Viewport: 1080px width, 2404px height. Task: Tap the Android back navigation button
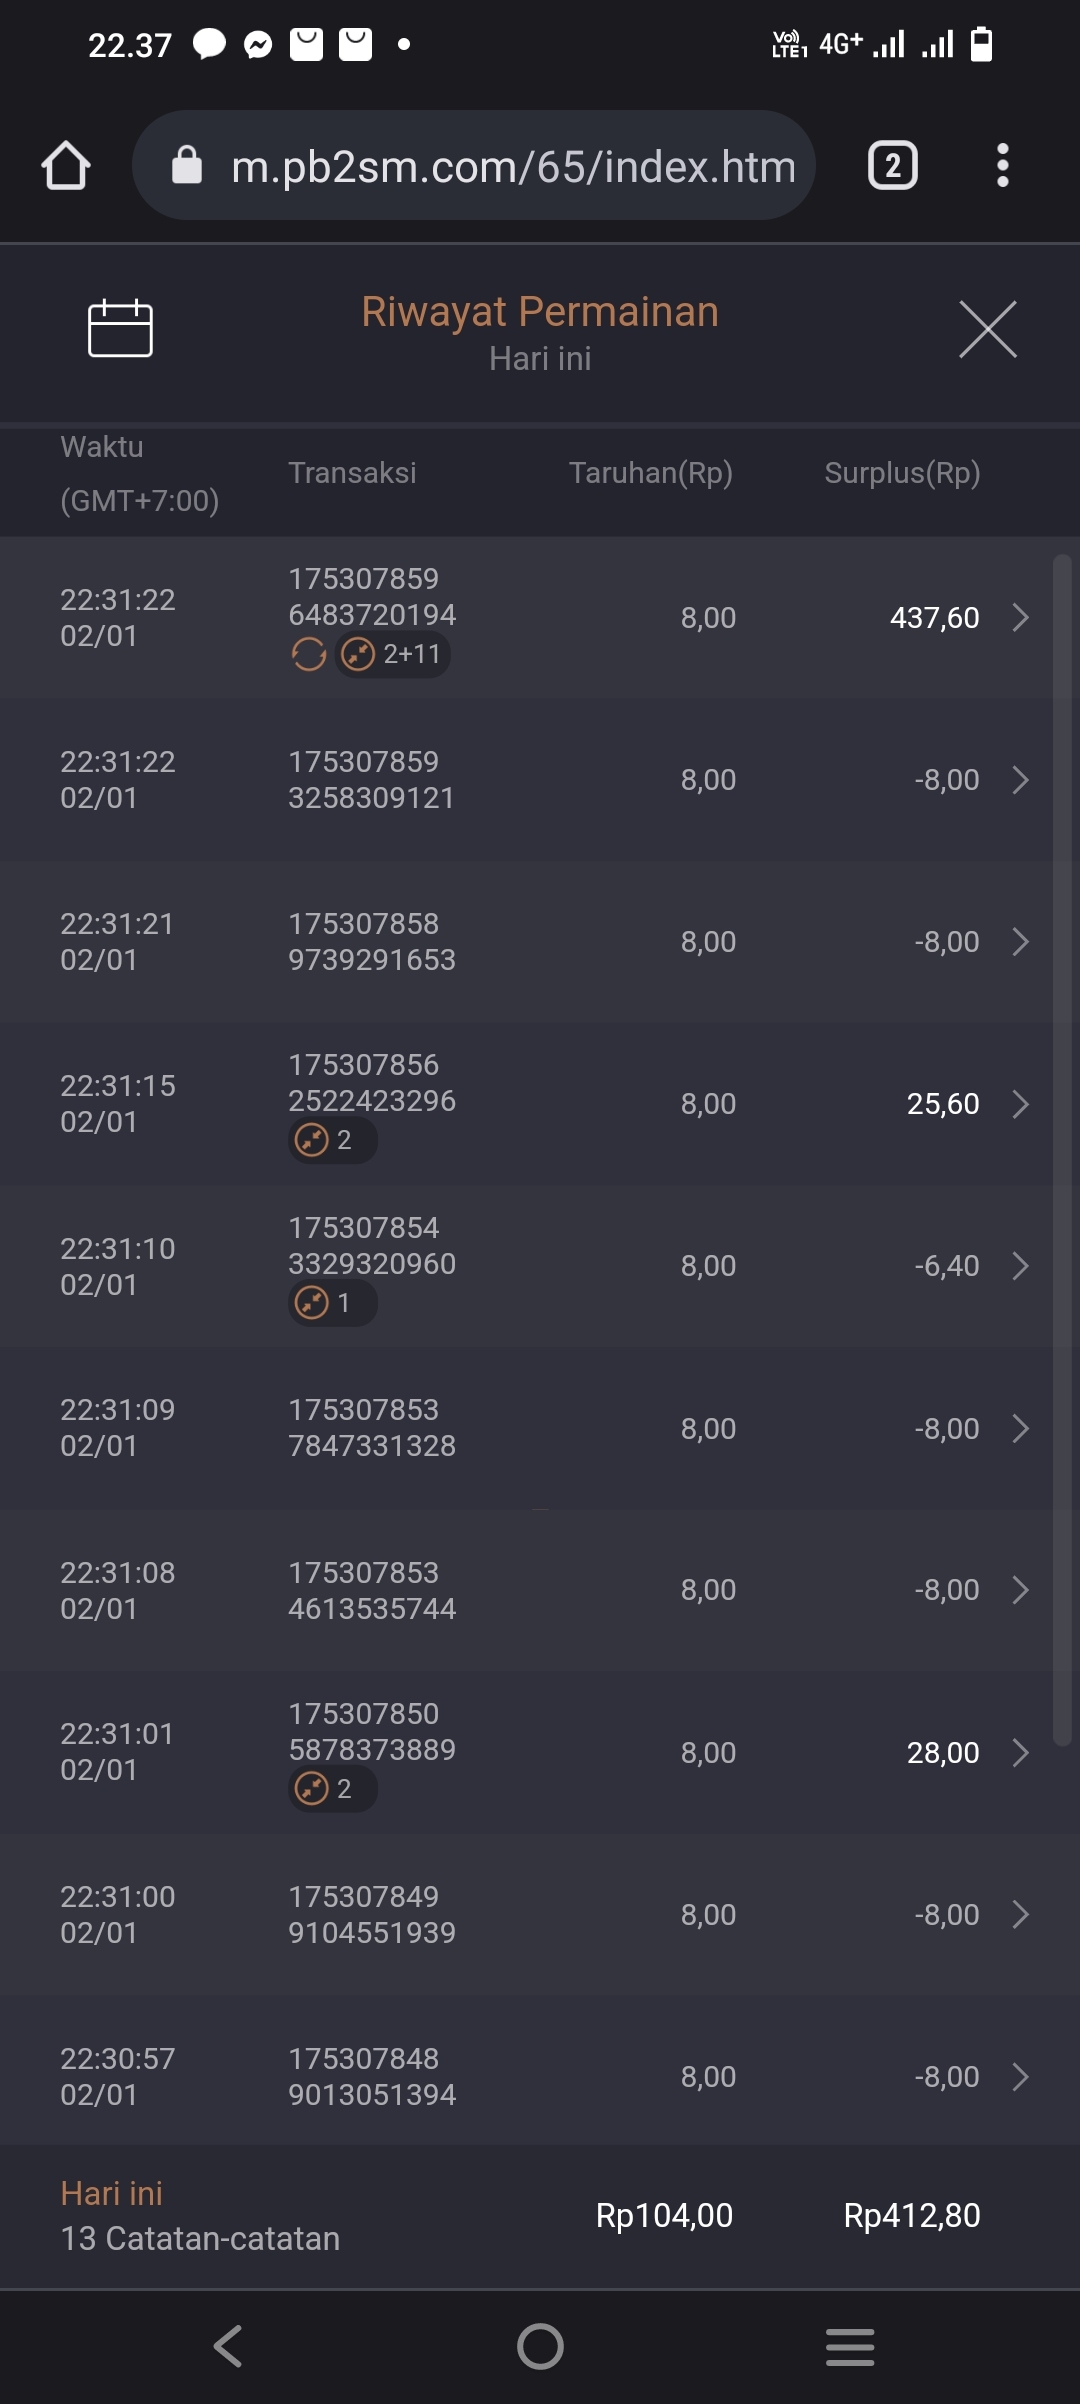tap(229, 2346)
